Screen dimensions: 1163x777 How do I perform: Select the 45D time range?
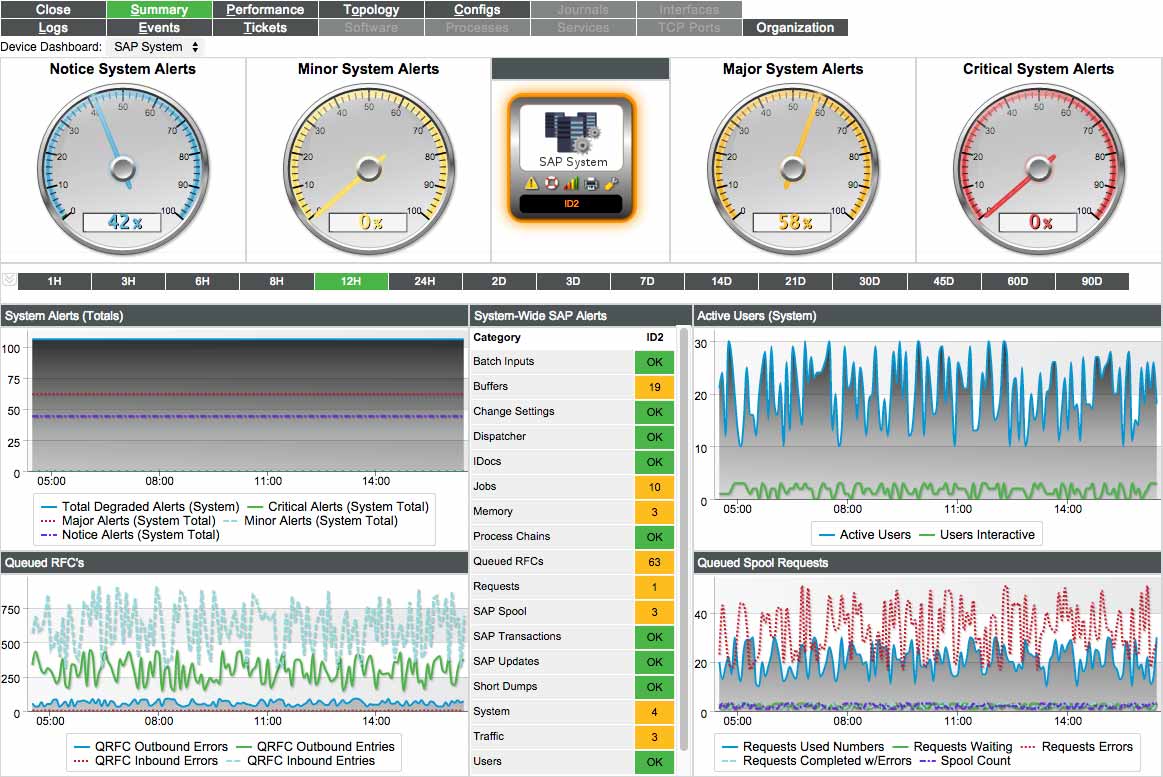tap(943, 281)
